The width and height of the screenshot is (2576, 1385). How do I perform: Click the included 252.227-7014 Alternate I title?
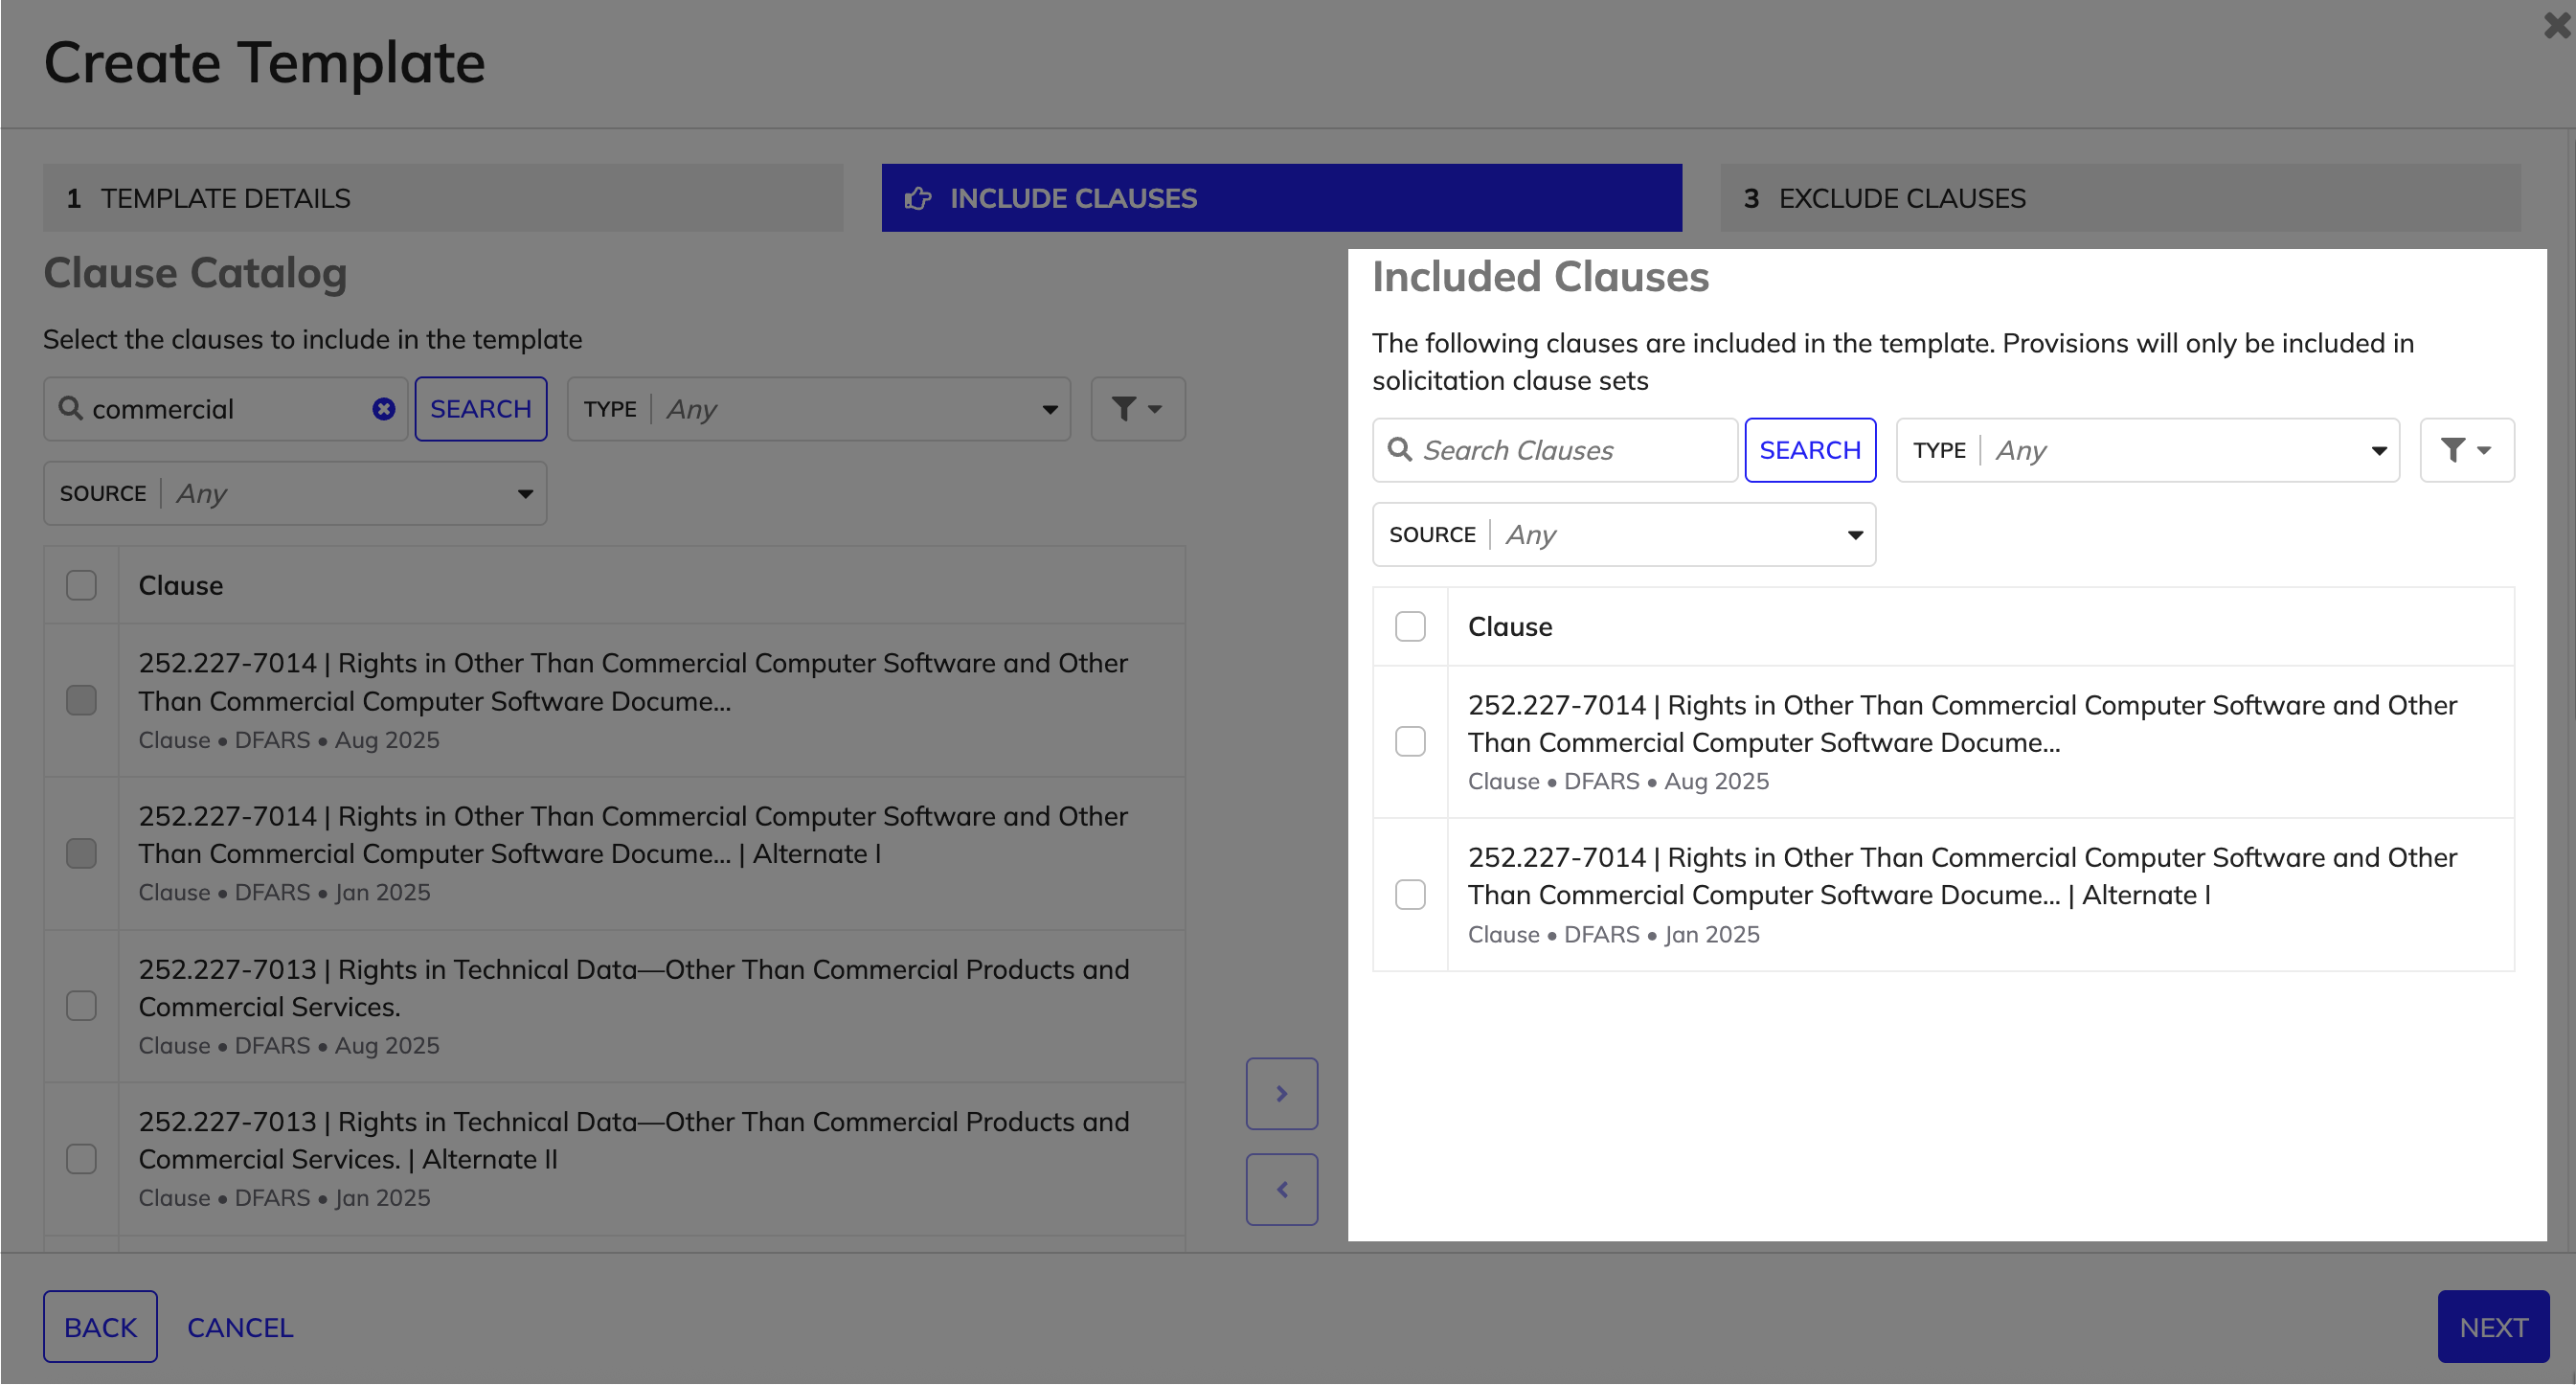1962,876
